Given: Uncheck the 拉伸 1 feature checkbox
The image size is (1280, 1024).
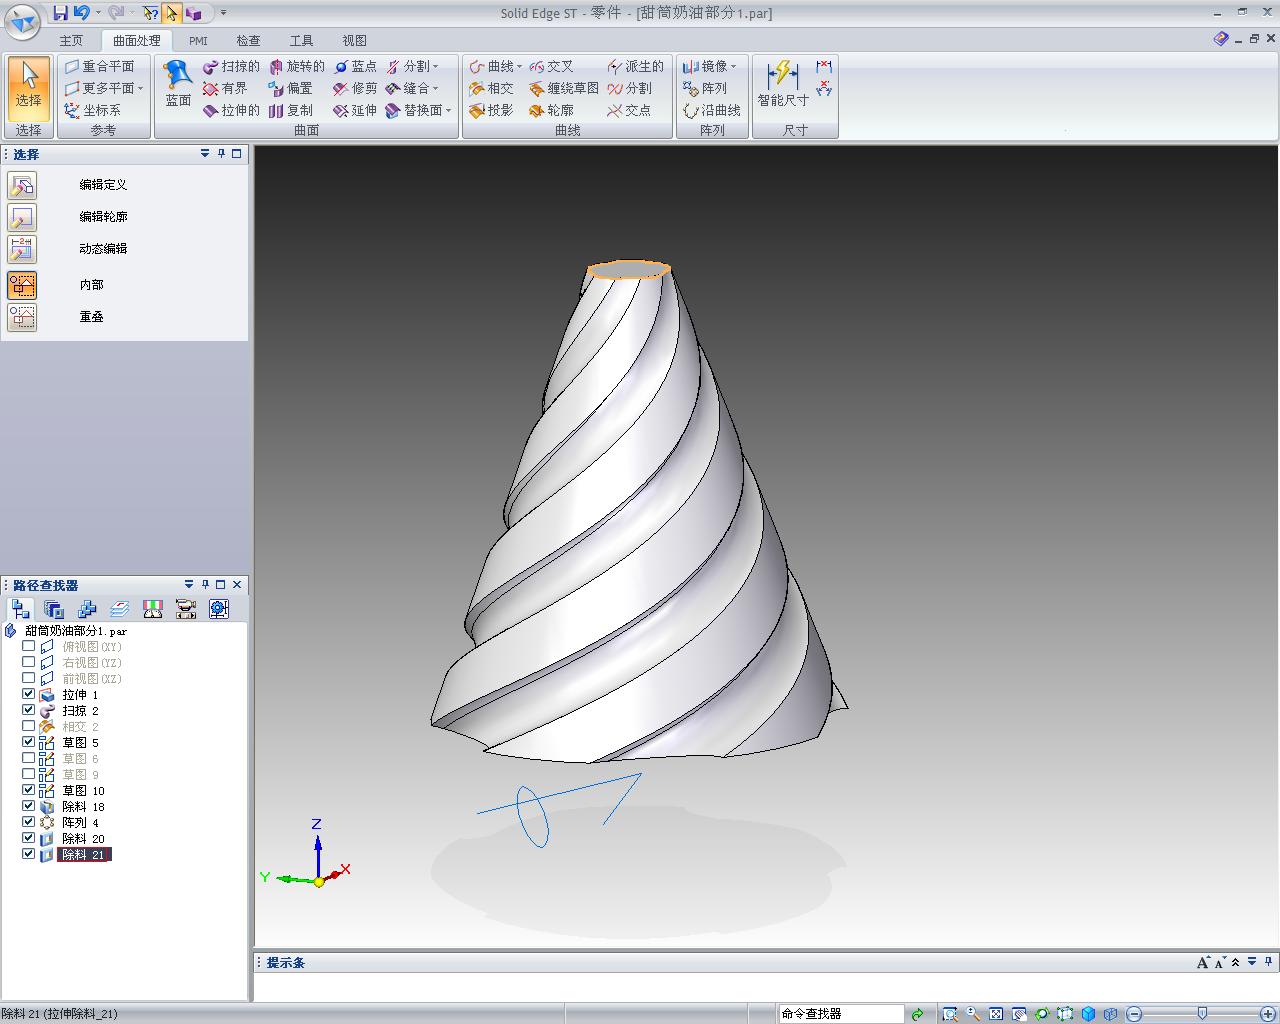Looking at the screenshot, I should pos(28,694).
